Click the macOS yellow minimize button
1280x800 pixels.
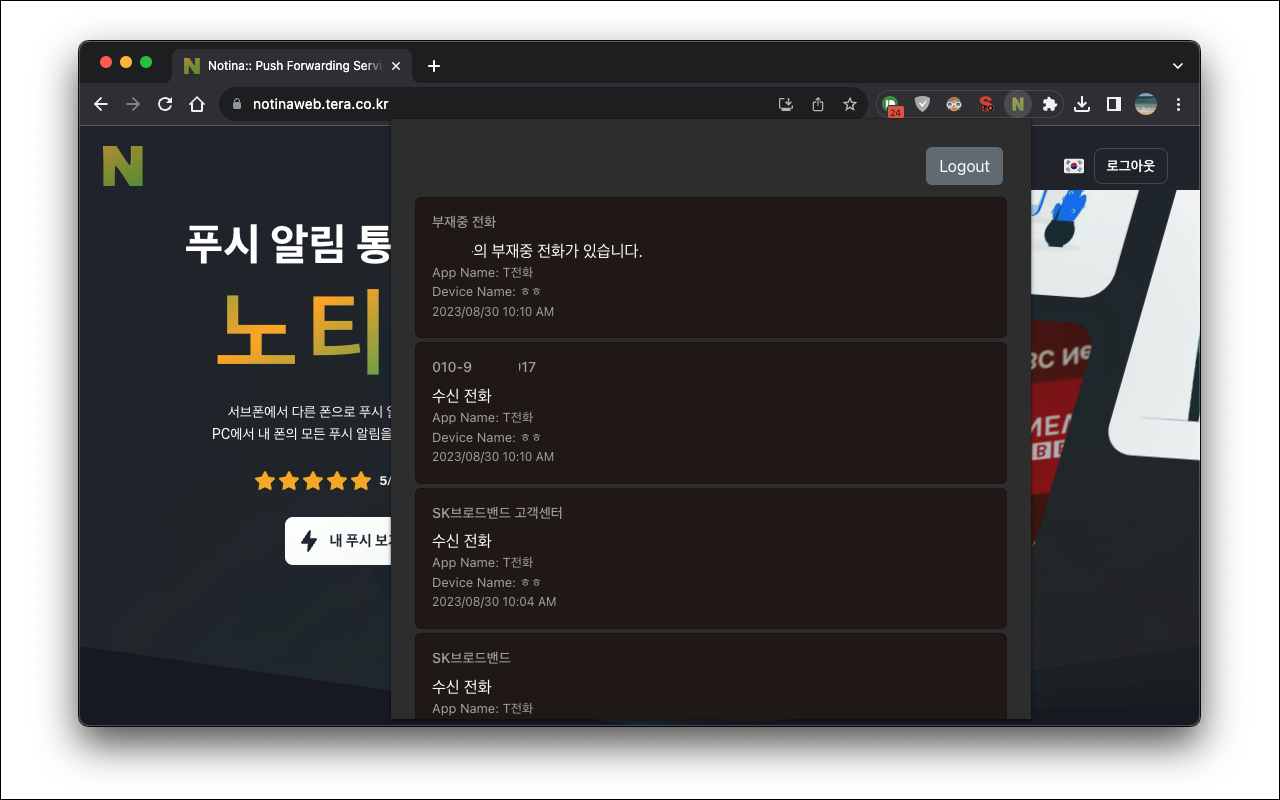click(x=126, y=62)
